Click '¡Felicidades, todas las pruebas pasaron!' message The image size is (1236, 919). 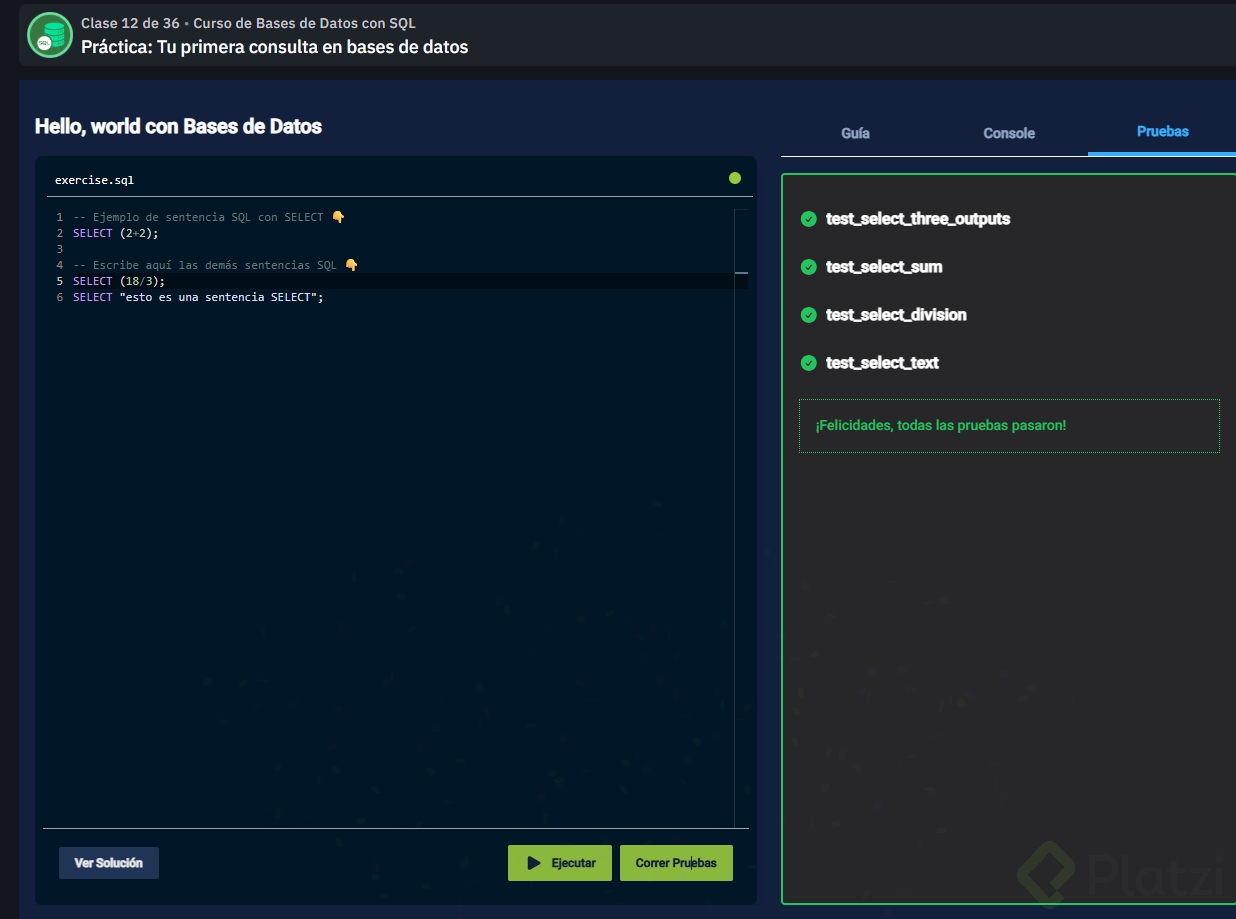[x=941, y=426]
